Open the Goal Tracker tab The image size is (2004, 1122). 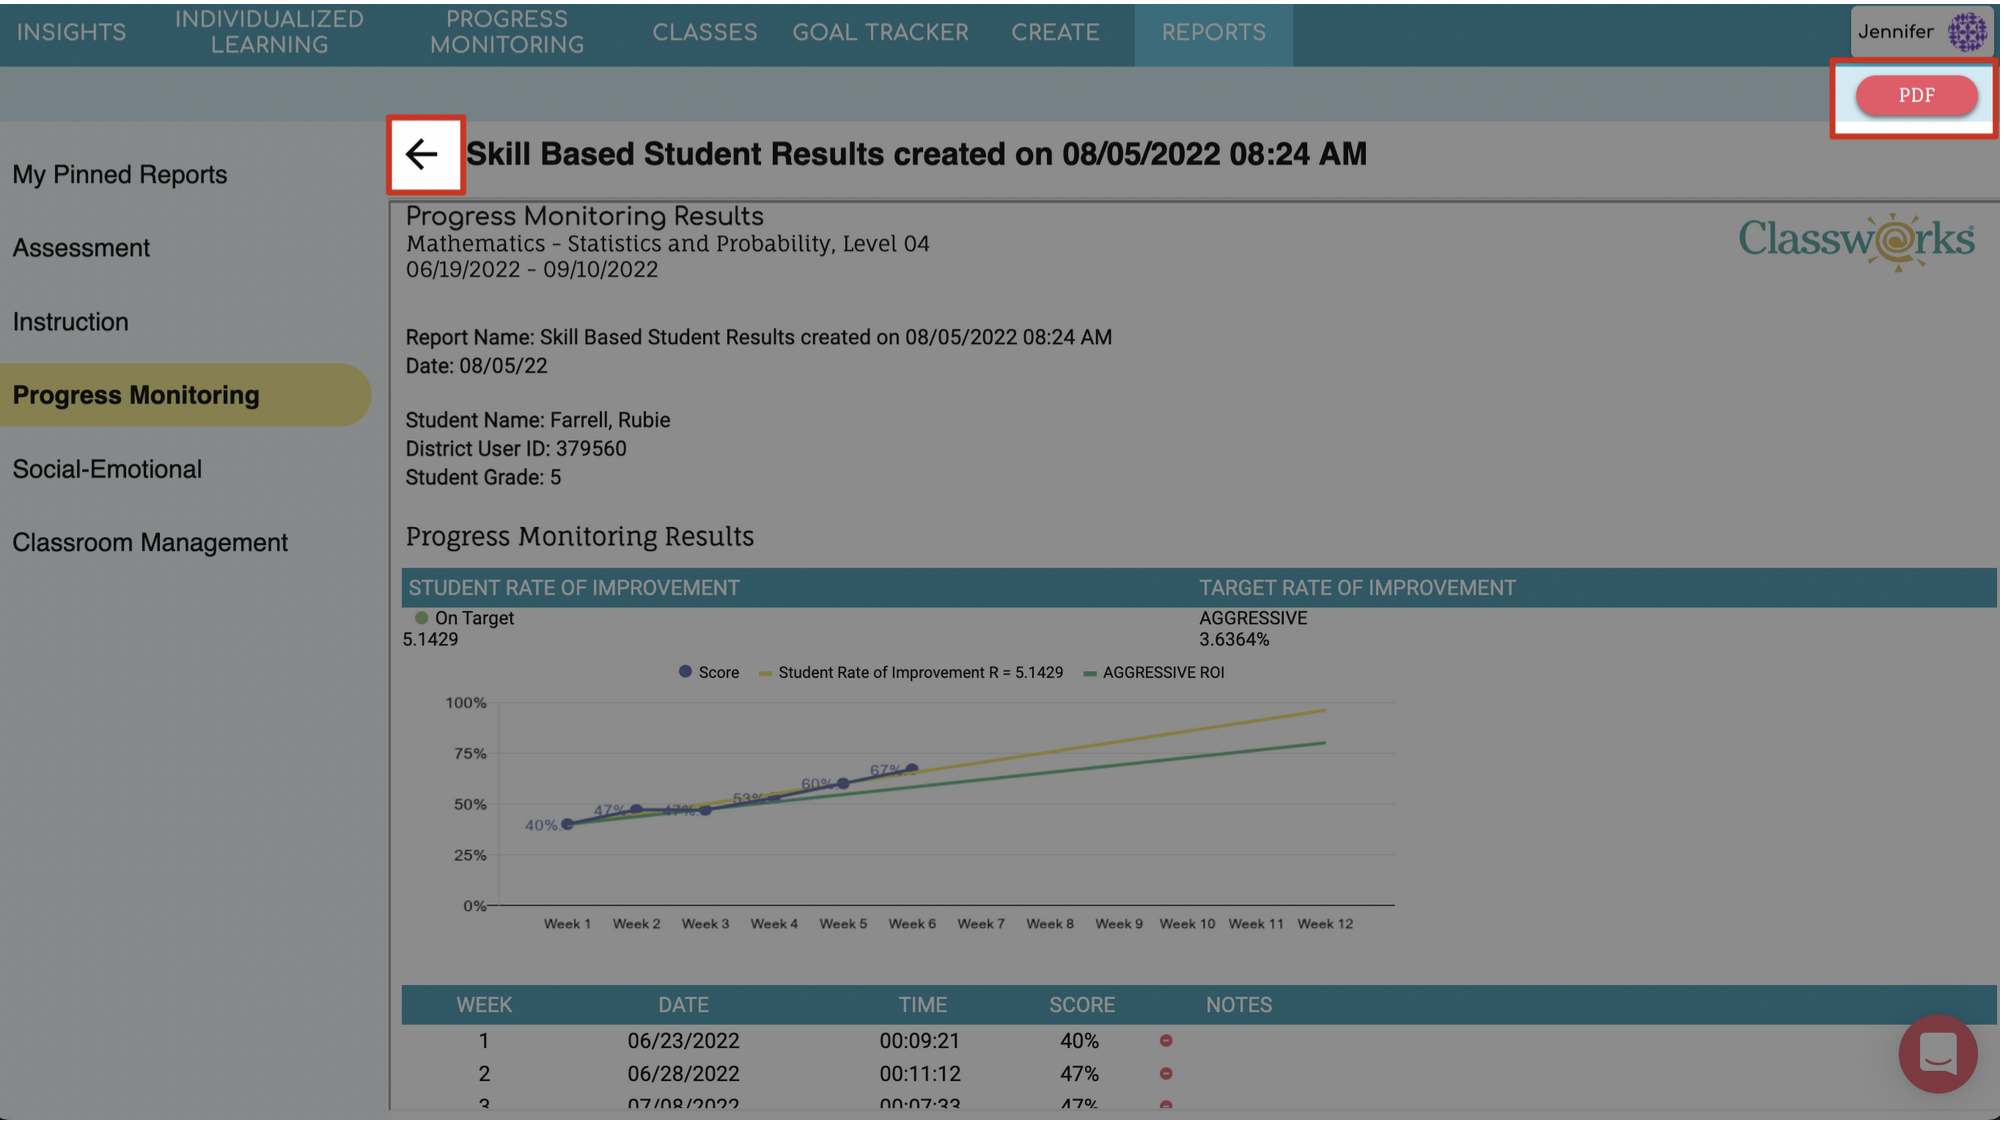point(880,33)
